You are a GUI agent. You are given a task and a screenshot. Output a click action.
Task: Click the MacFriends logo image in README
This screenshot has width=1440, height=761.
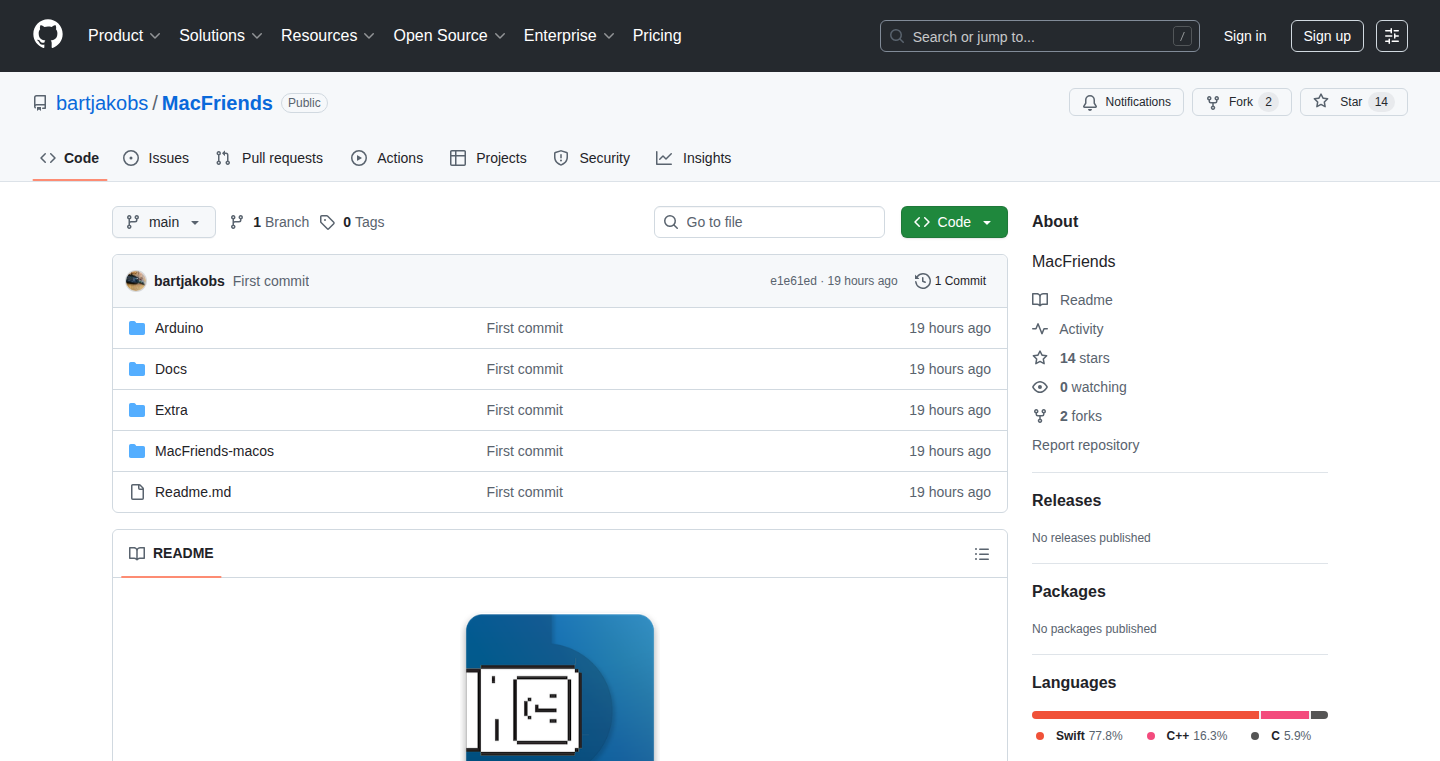(x=560, y=687)
